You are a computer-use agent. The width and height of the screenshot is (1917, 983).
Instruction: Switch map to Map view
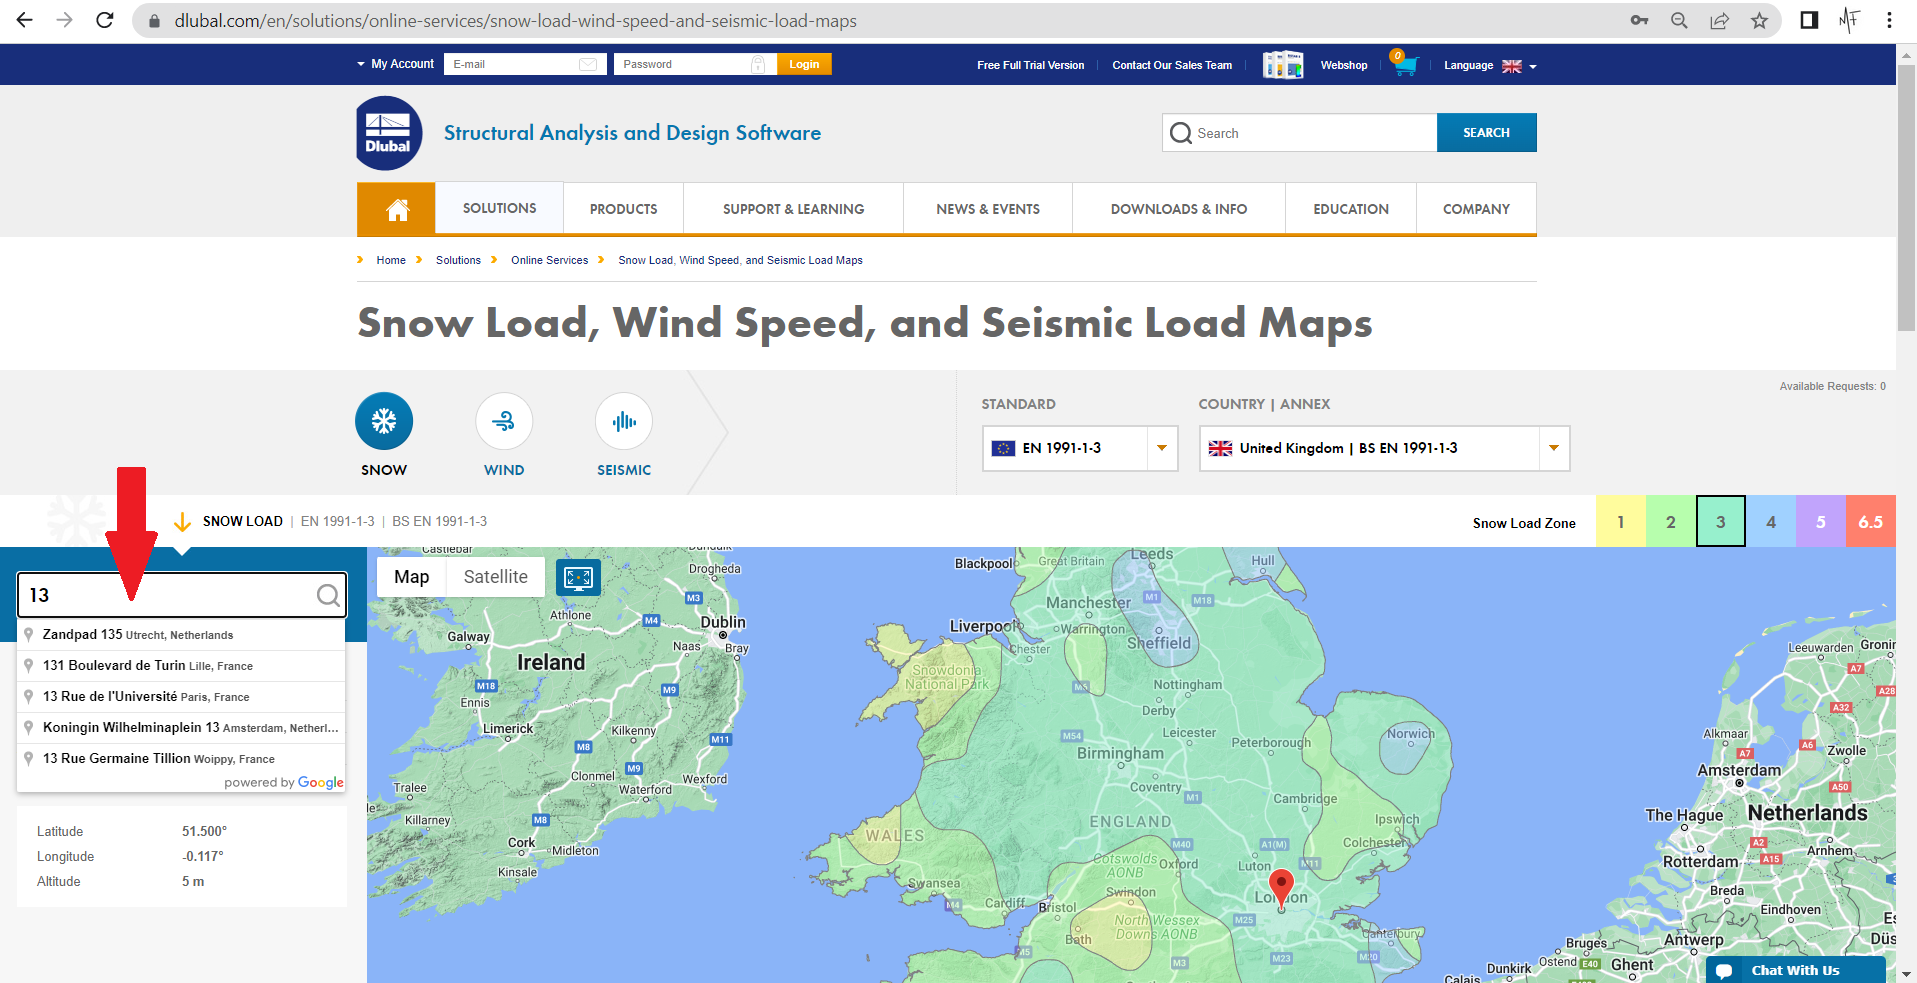(411, 577)
